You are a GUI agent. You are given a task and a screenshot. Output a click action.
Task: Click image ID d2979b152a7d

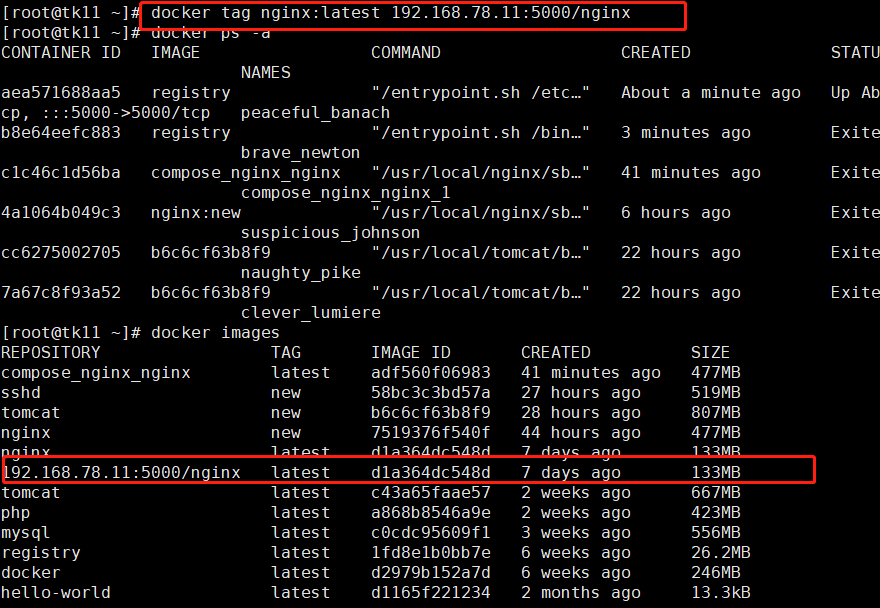pos(430,573)
